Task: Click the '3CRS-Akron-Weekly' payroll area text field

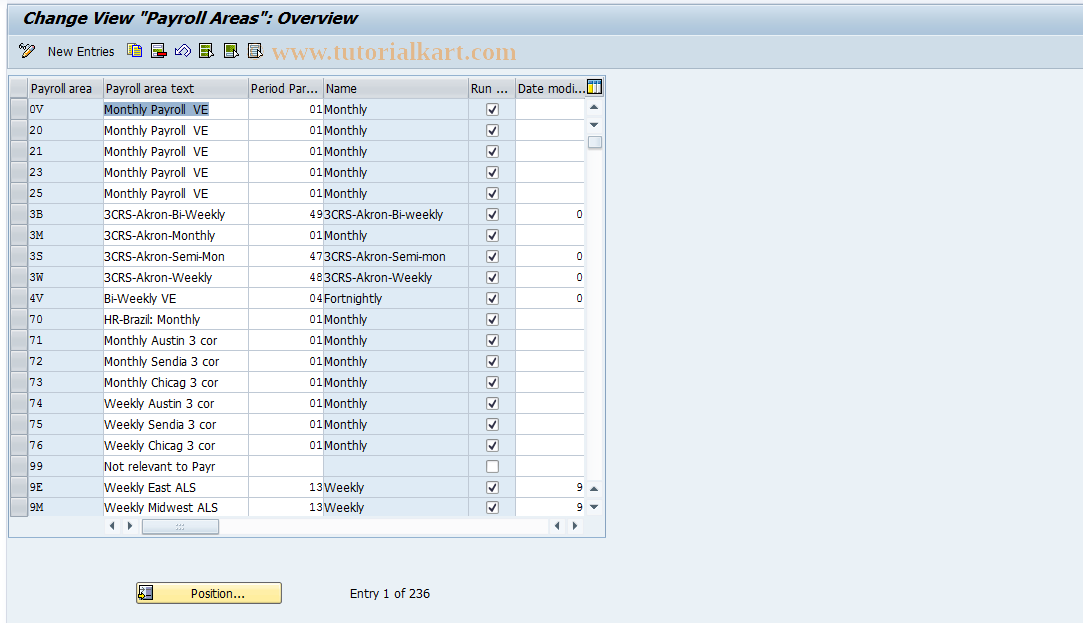Action: tap(175, 277)
